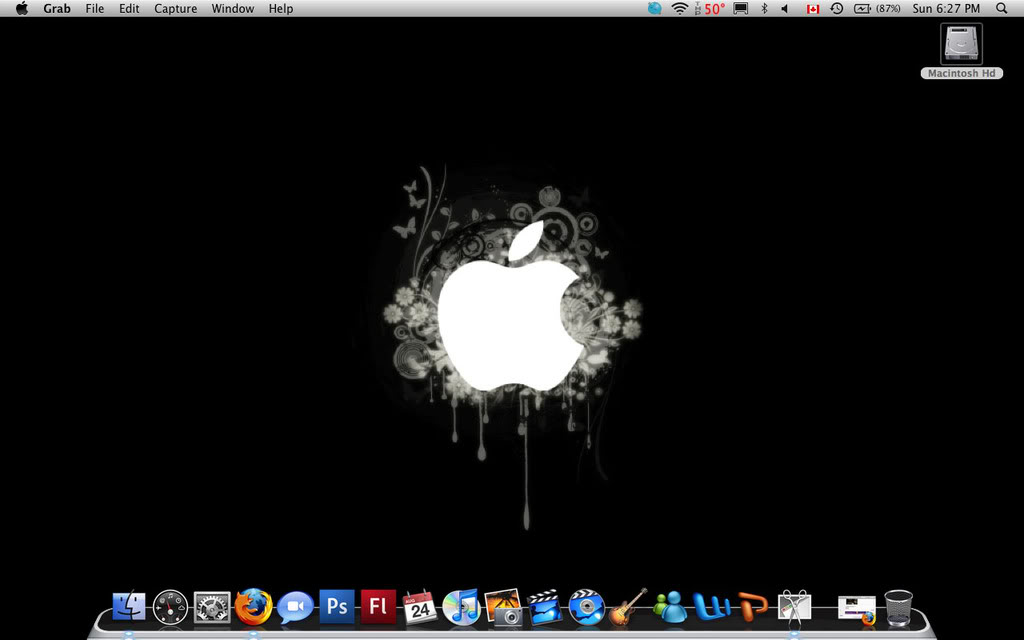Image resolution: width=1024 pixels, height=640 pixels.
Task: Open the Trash in the dock
Action: click(899, 607)
